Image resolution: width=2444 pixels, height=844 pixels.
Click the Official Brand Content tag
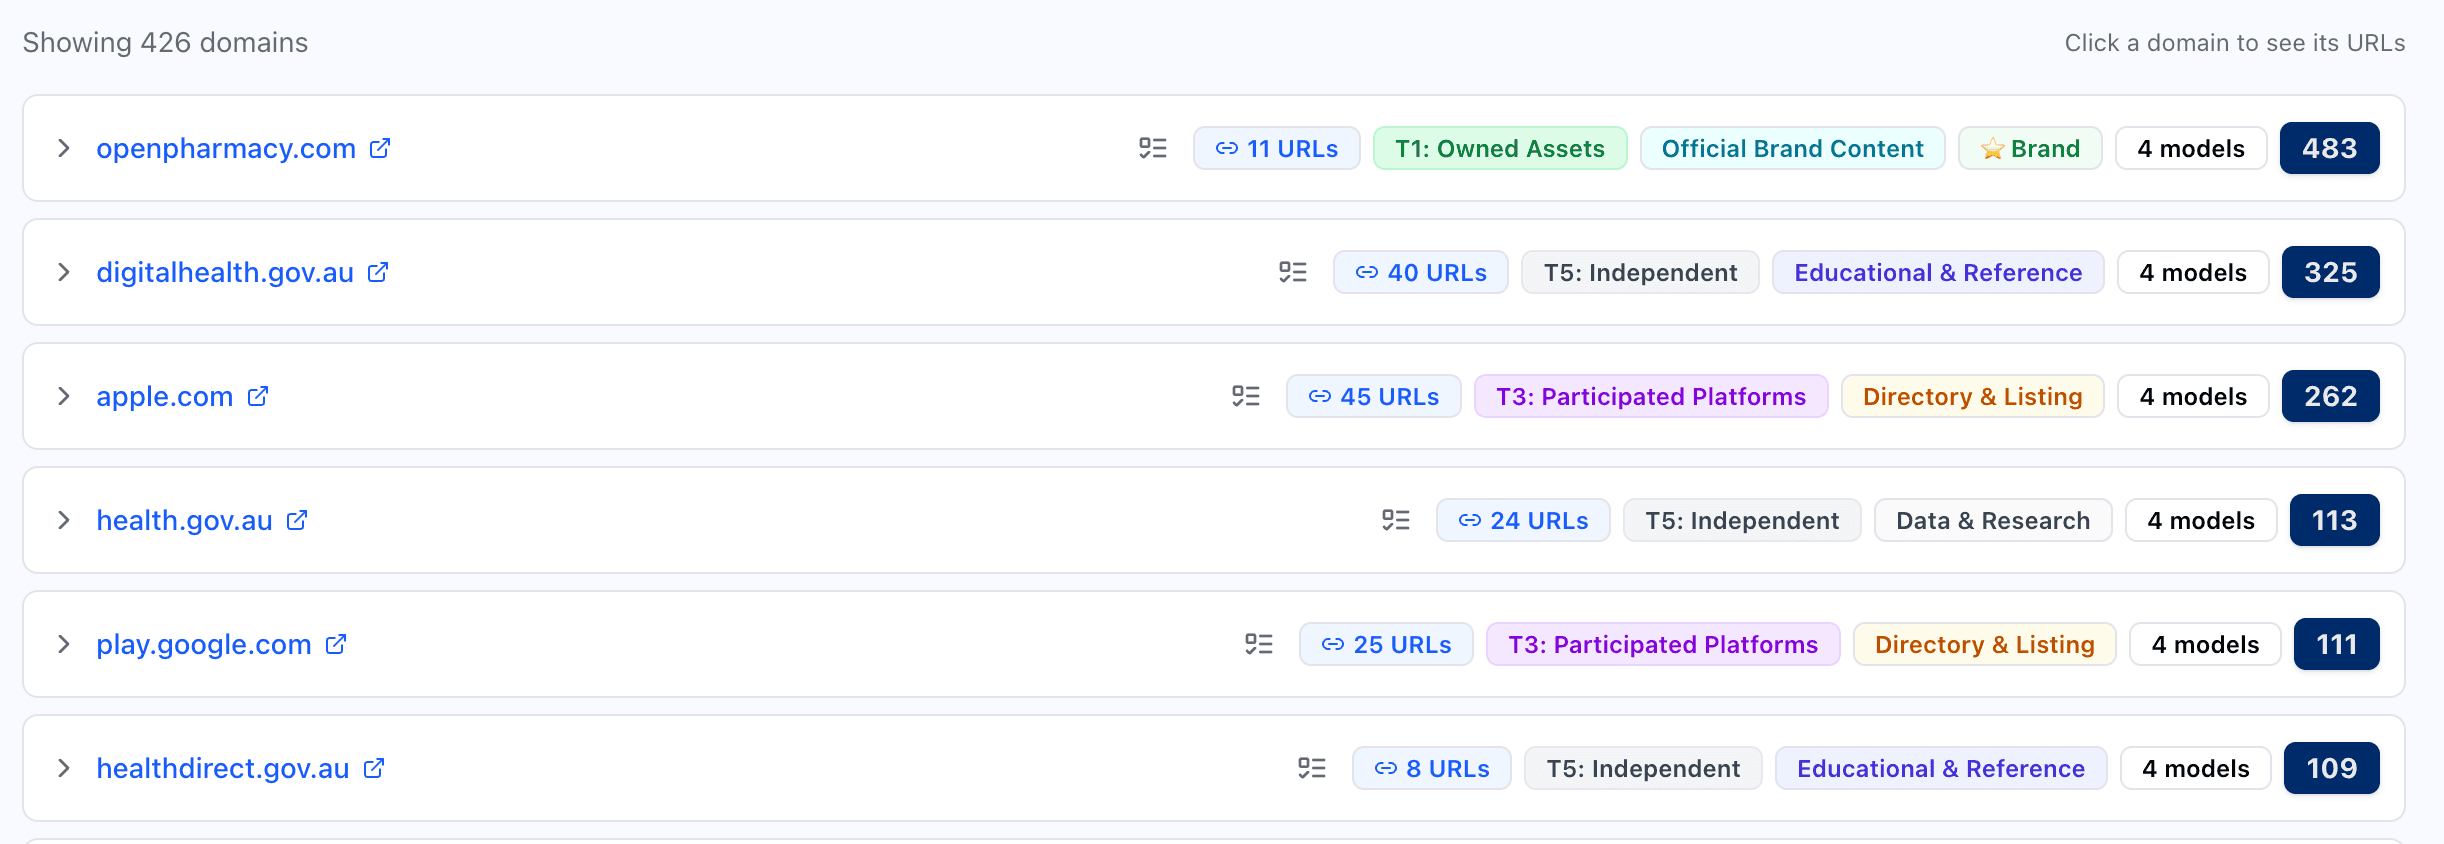click(x=1793, y=148)
